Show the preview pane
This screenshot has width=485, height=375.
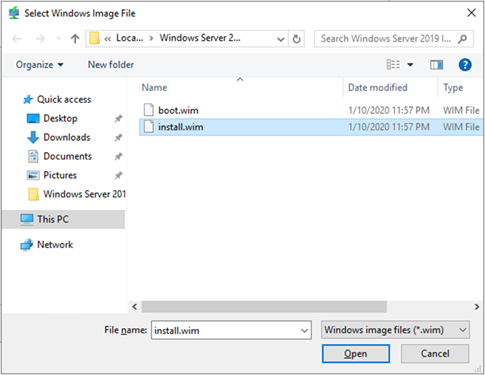[x=436, y=65]
